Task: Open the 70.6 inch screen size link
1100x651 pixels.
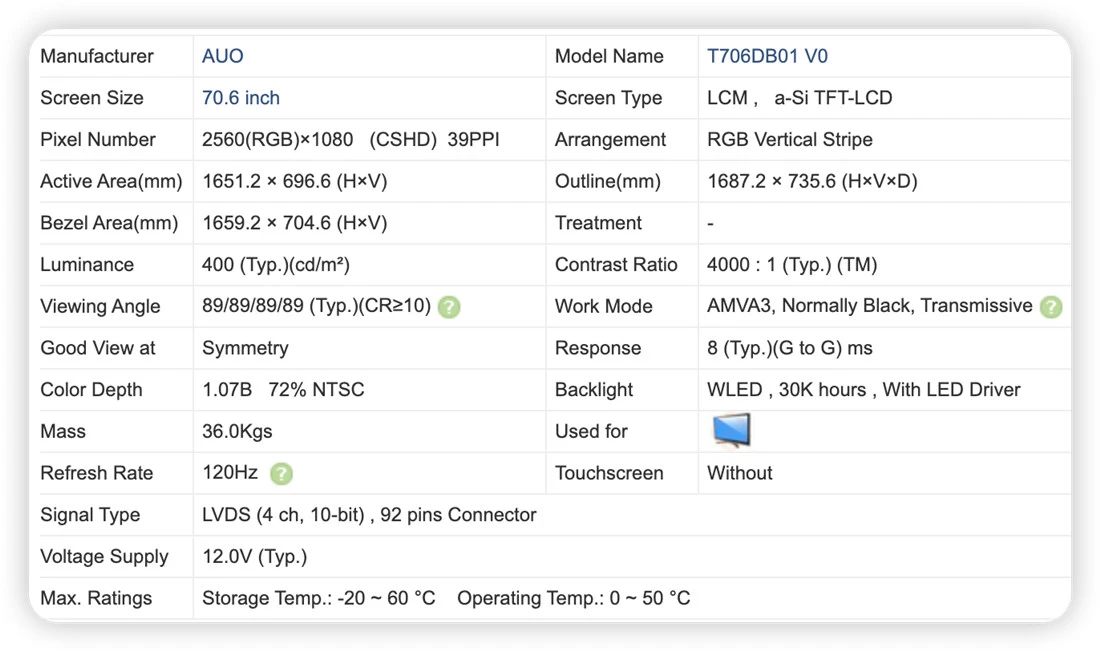Action: pyautogui.click(x=241, y=98)
